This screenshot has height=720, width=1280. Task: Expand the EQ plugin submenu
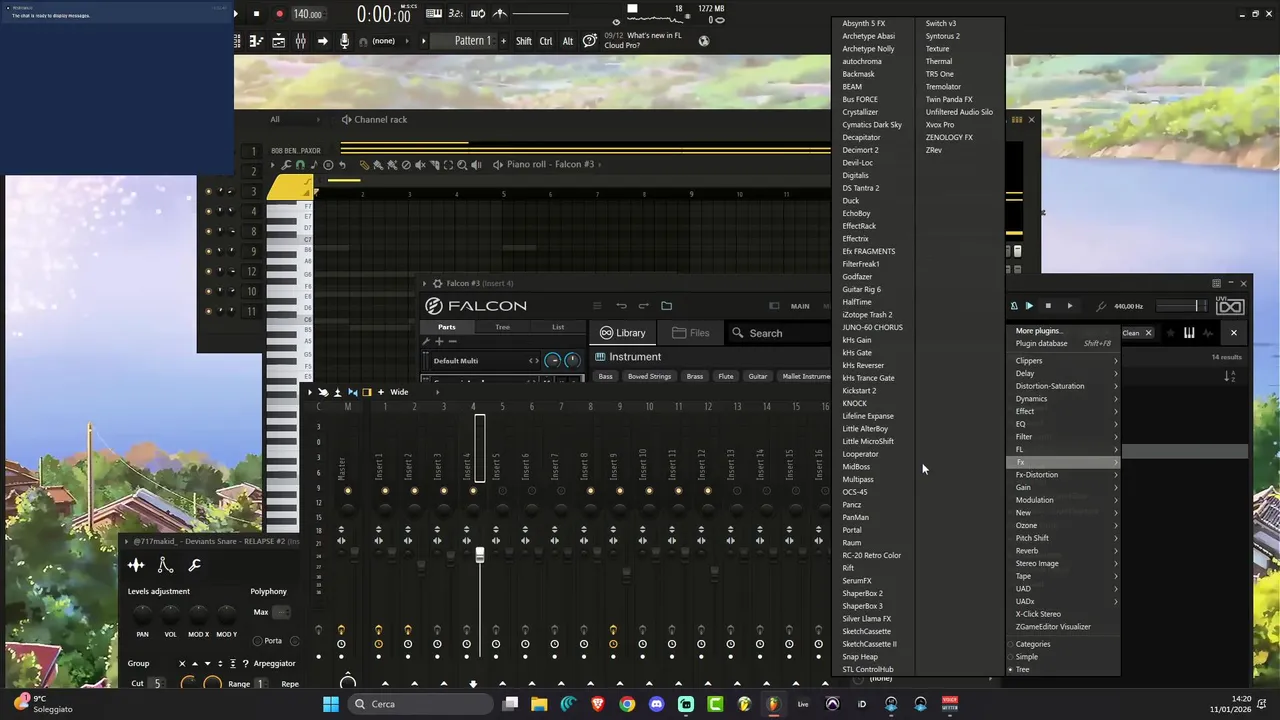[1063, 424]
